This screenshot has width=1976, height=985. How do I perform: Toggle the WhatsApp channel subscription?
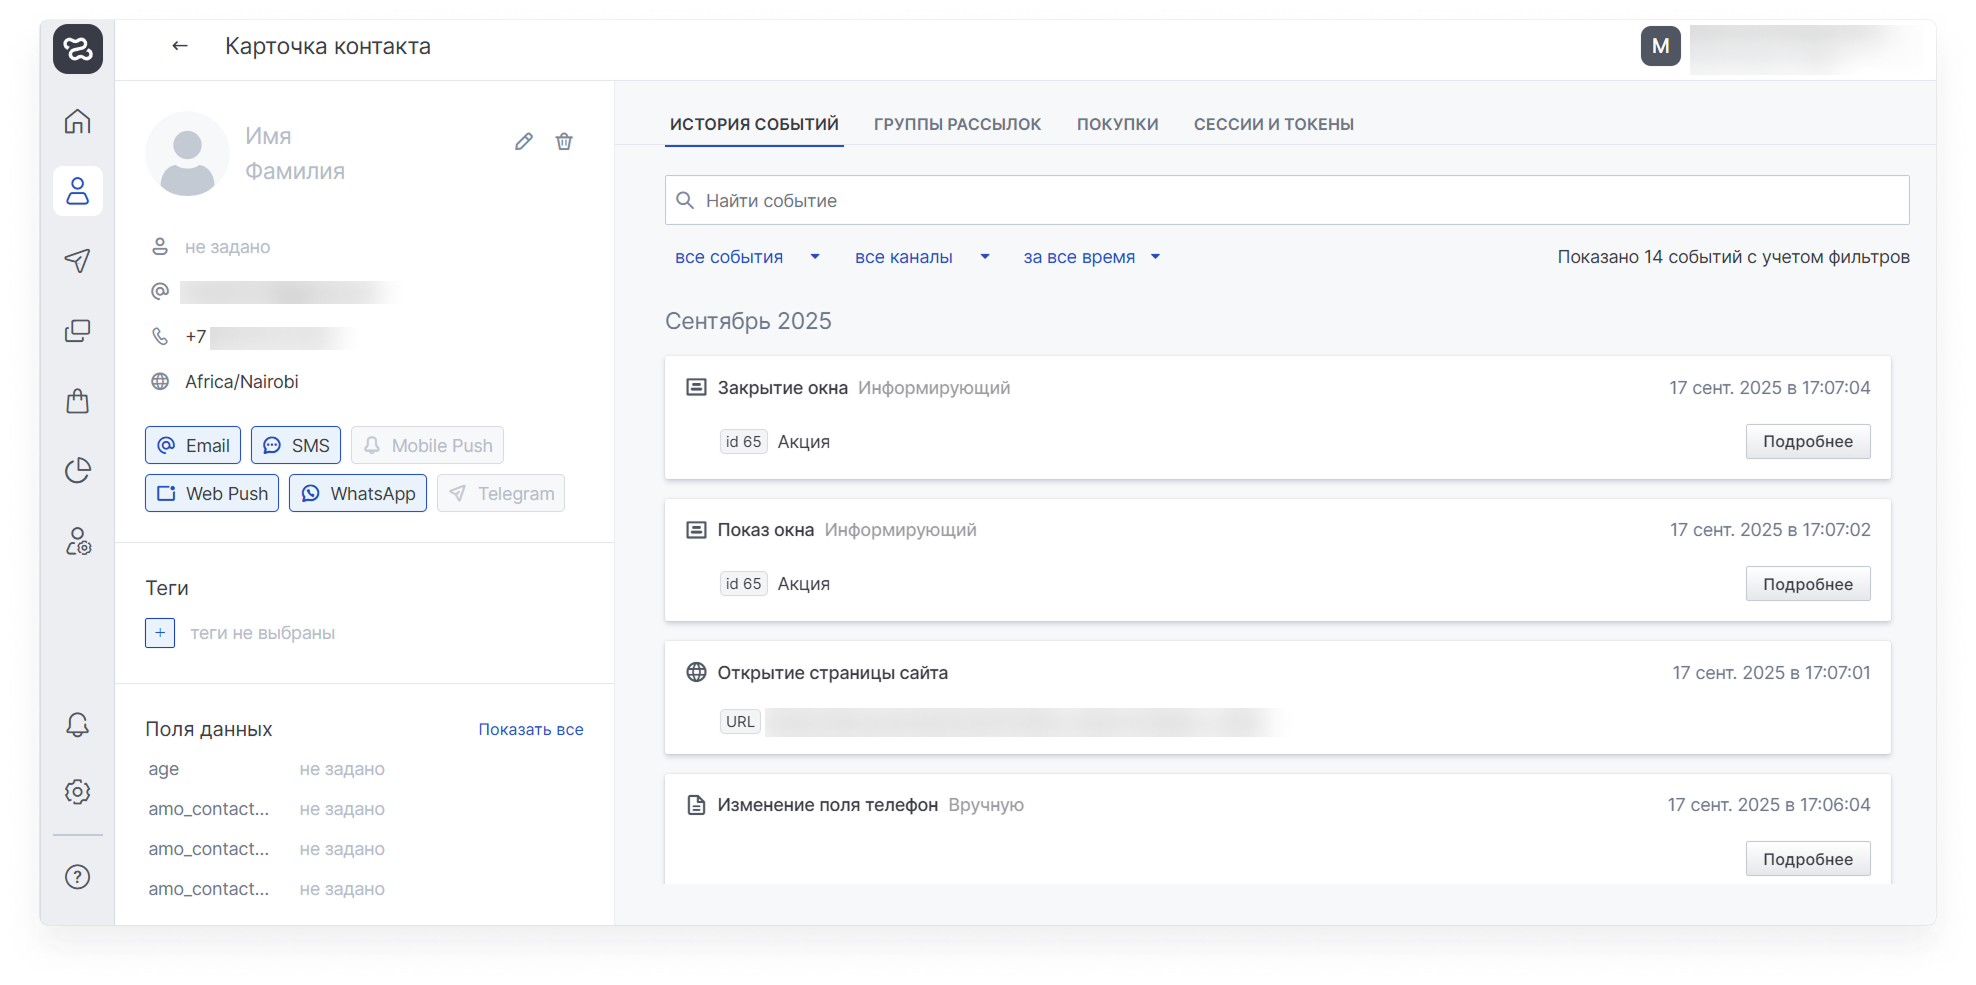[358, 494]
